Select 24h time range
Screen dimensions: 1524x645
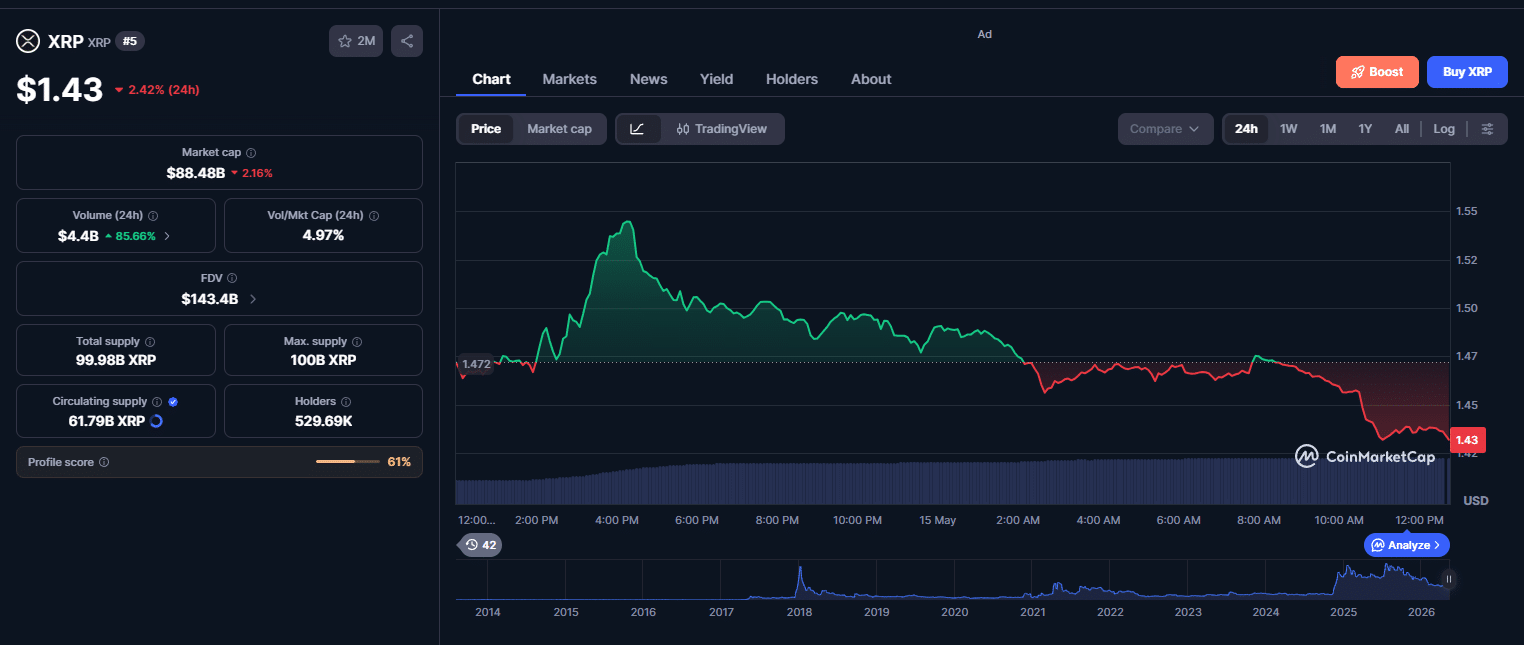(1246, 129)
